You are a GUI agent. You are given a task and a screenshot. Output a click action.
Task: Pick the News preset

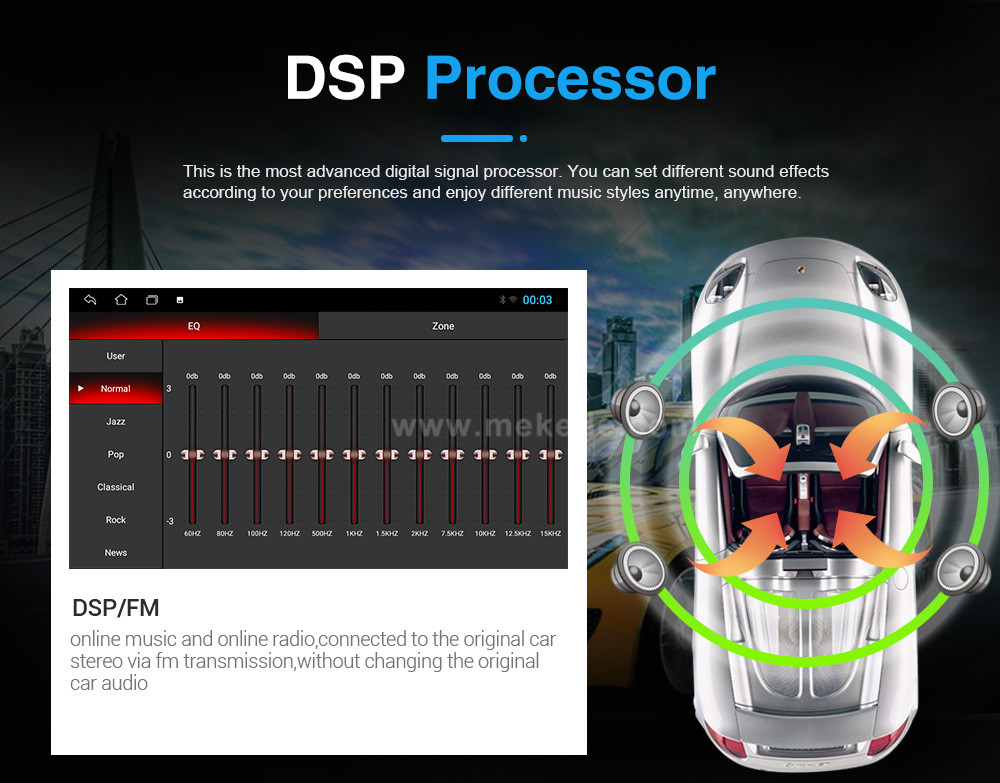[115, 553]
